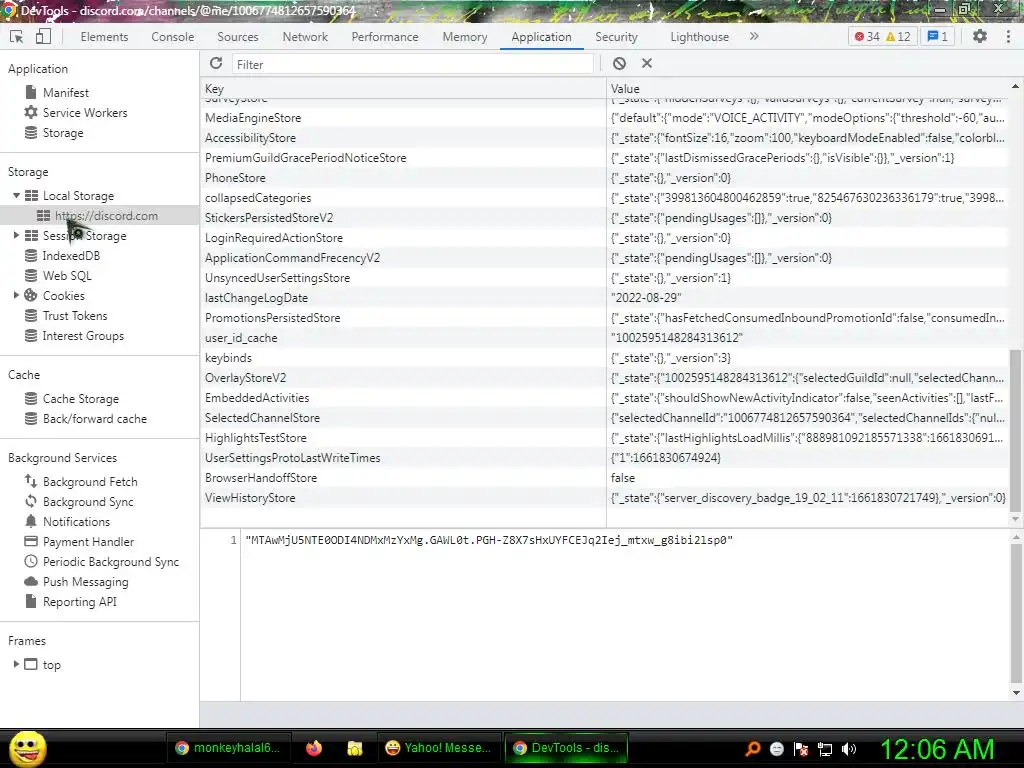Open the Memory tab
The width and height of the screenshot is (1024, 768).
(x=464, y=37)
